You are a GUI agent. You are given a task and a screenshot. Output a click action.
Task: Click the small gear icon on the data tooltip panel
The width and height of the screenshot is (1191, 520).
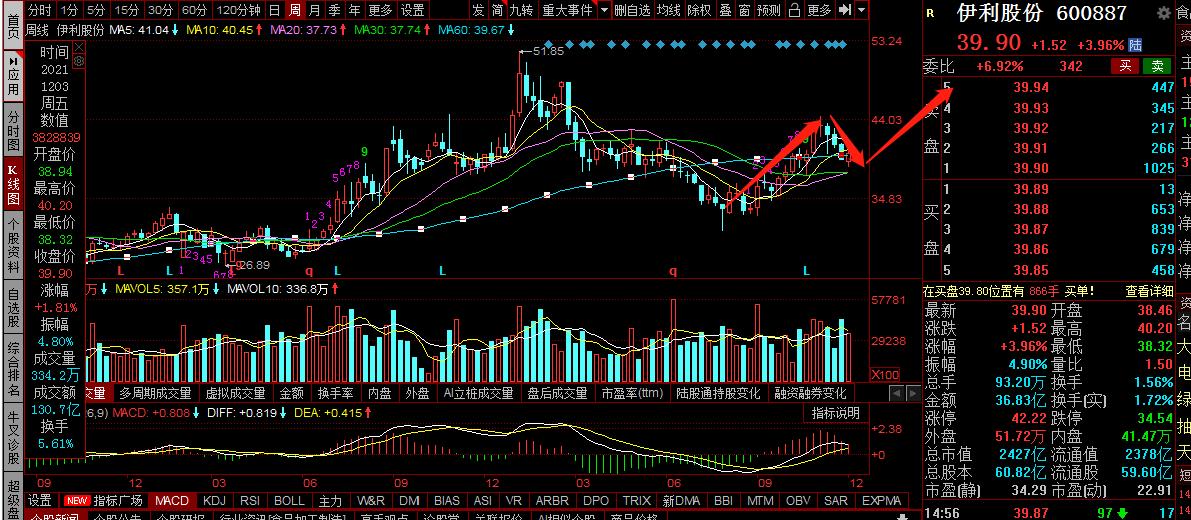80,59
